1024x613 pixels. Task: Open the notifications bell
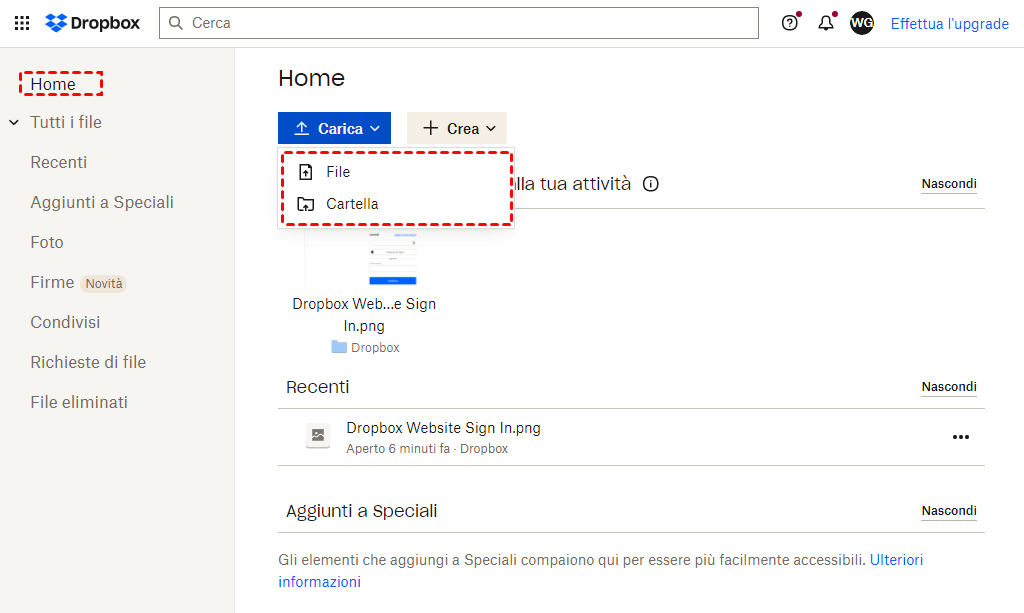(826, 23)
